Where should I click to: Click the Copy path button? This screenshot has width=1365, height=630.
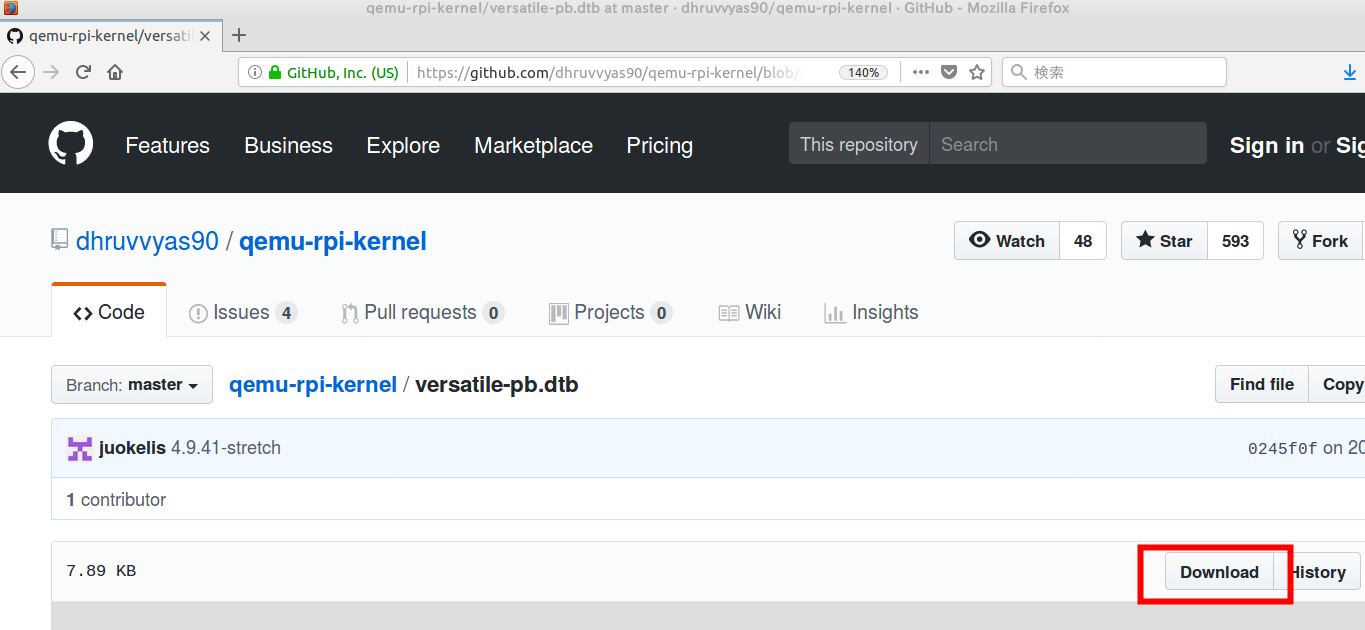pyautogui.click(x=1337, y=384)
